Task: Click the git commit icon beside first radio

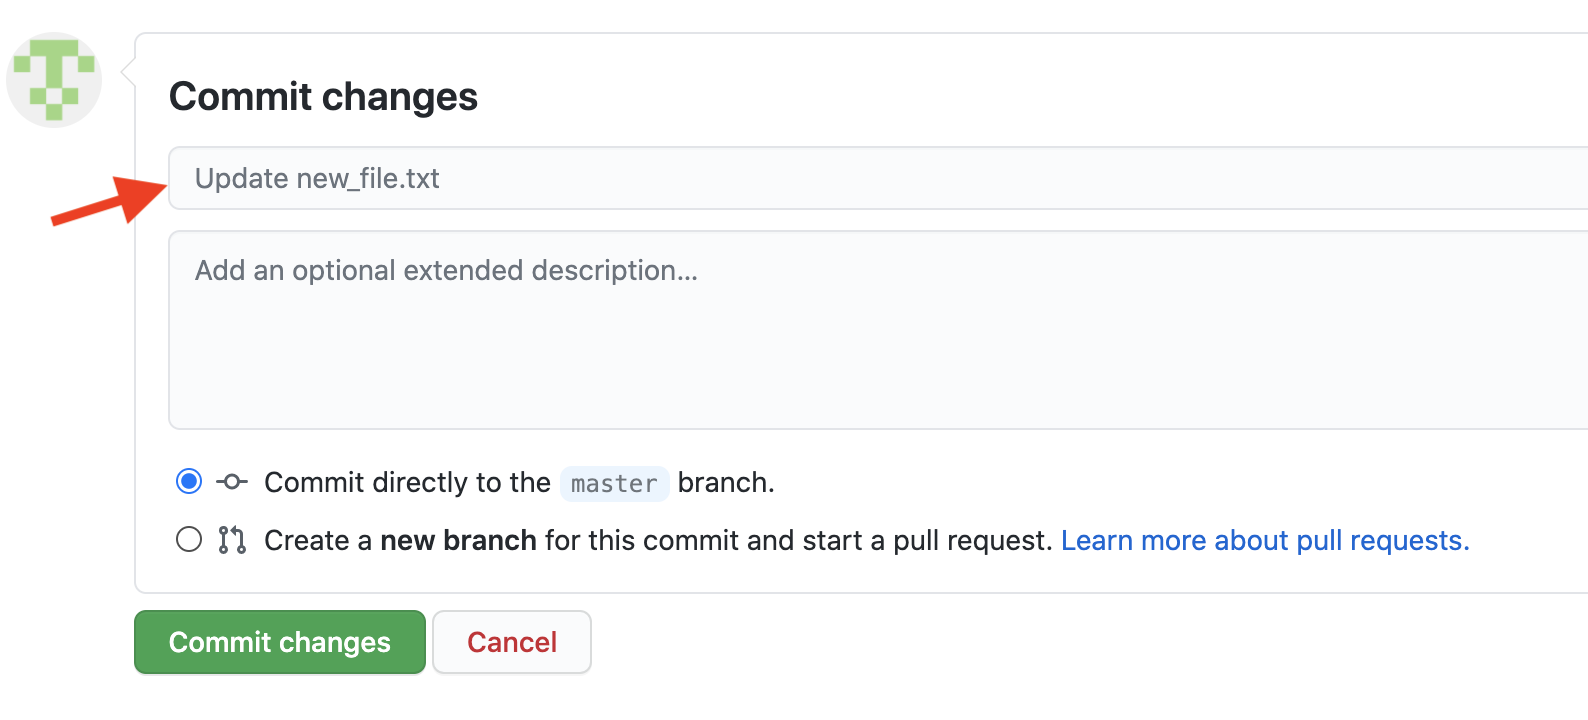Action: tap(232, 482)
